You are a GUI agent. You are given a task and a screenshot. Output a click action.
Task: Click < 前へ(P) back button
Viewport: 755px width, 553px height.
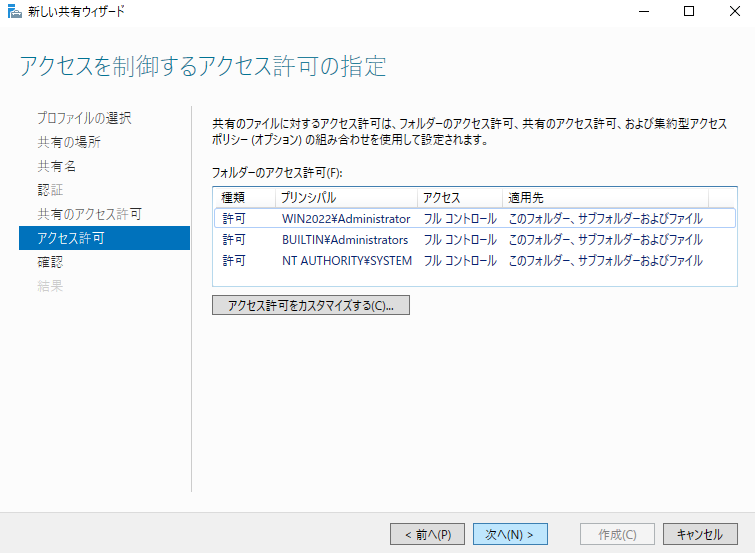tap(427, 534)
